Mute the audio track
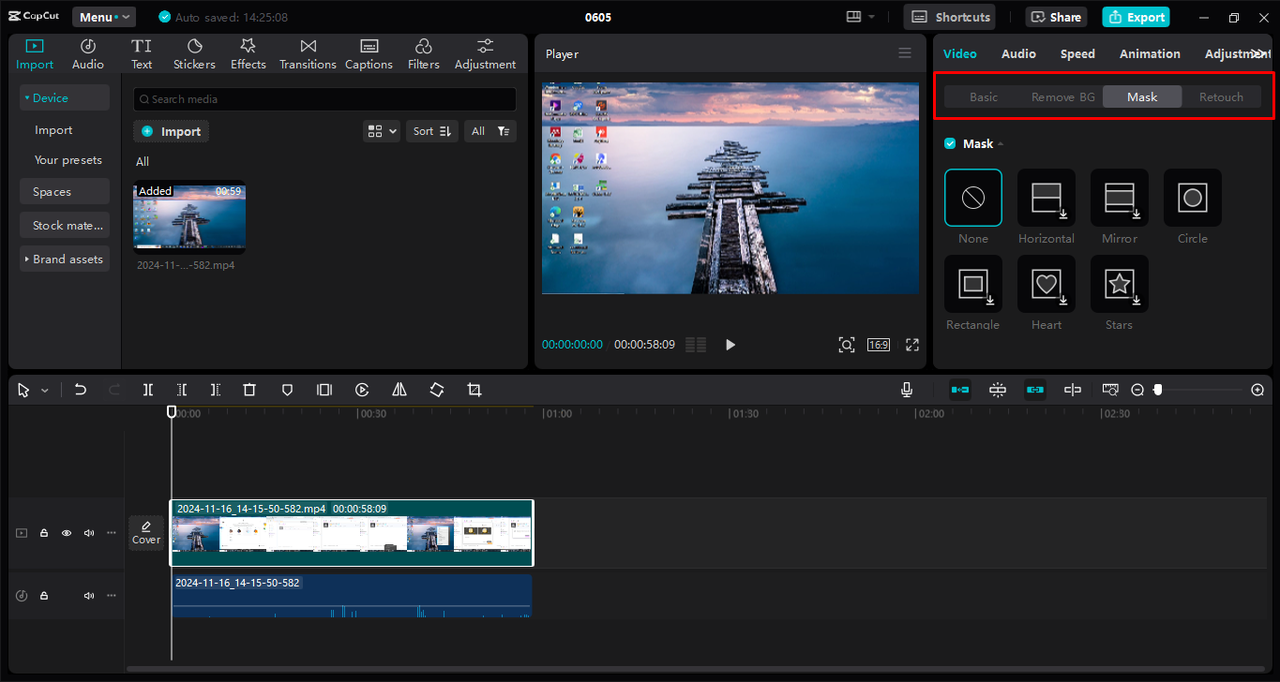Screen dimensions: 1280x682 [x=89, y=595]
